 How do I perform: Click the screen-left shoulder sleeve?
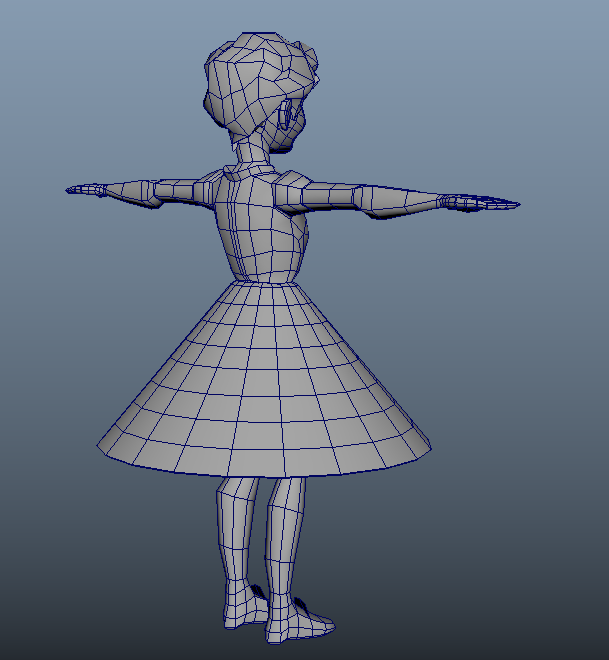tap(183, 190)
